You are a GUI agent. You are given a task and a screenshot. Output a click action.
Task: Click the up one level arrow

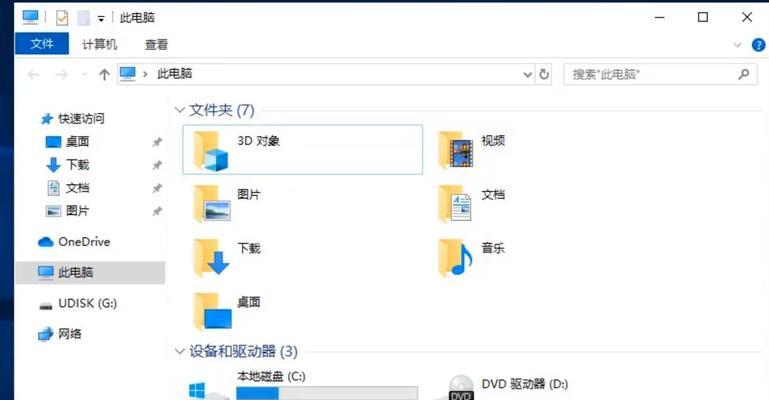click(104, 75)
